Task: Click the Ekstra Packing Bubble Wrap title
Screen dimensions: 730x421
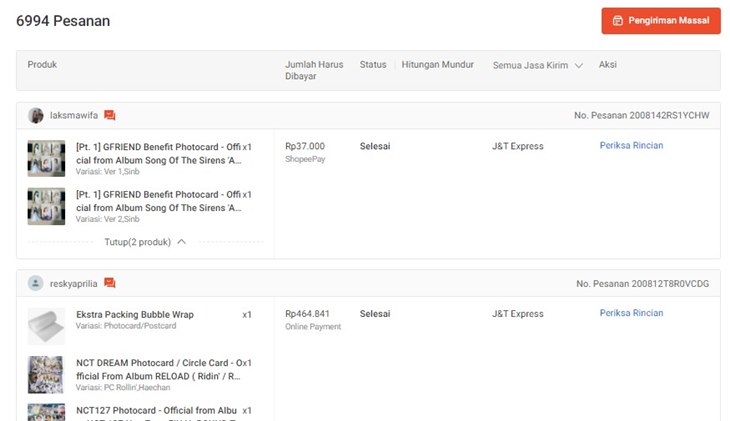Action: [x=135, y=314]
